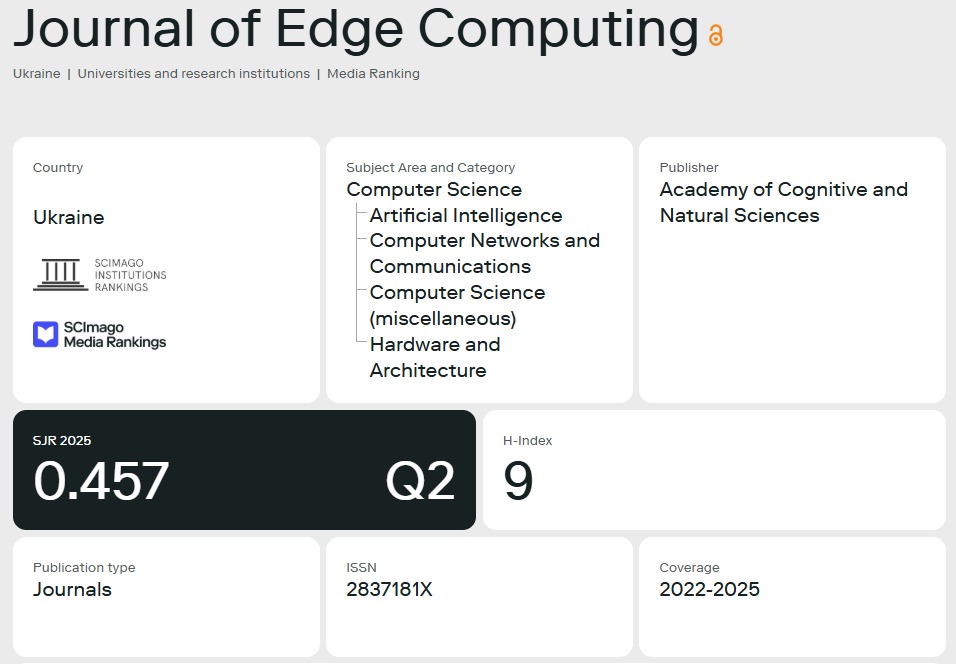Select the Computer Science subject area
The image size is (956, 664).
tap(434, 190)
